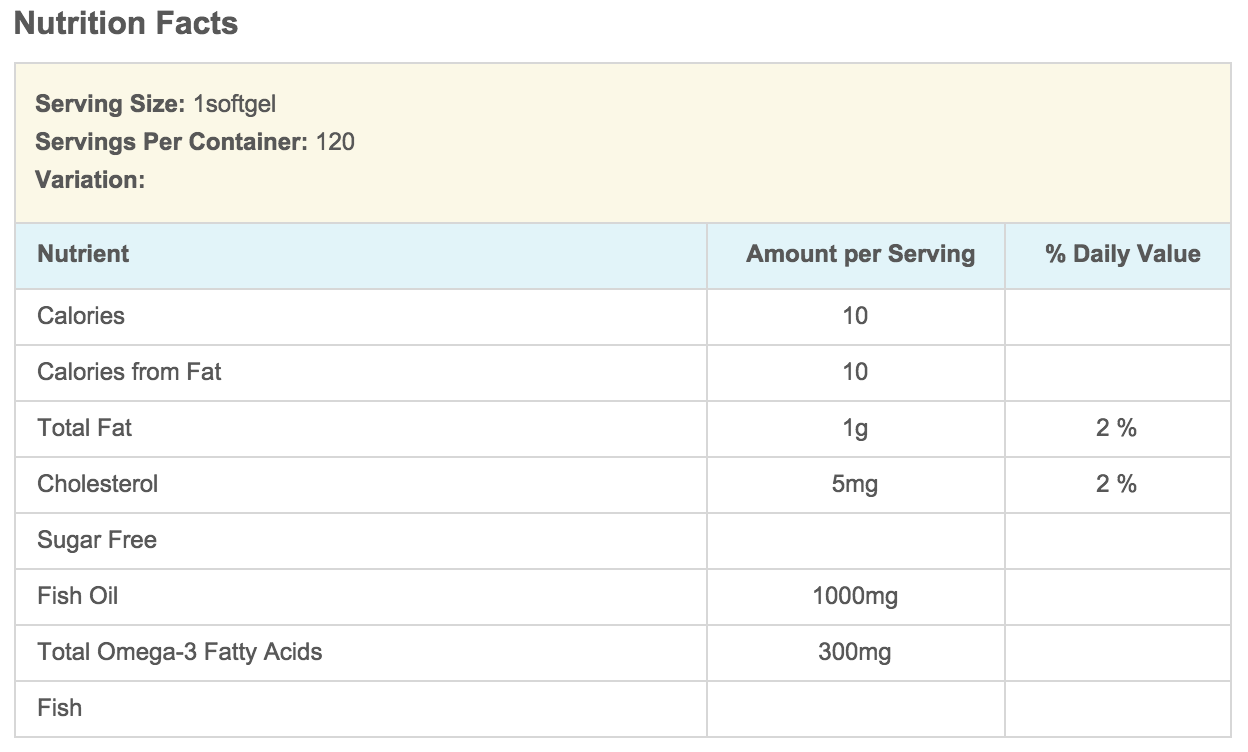Click the 1000mg Fish Oil amount
Screen dimensions: 1248x752
(x=855, y=597)
